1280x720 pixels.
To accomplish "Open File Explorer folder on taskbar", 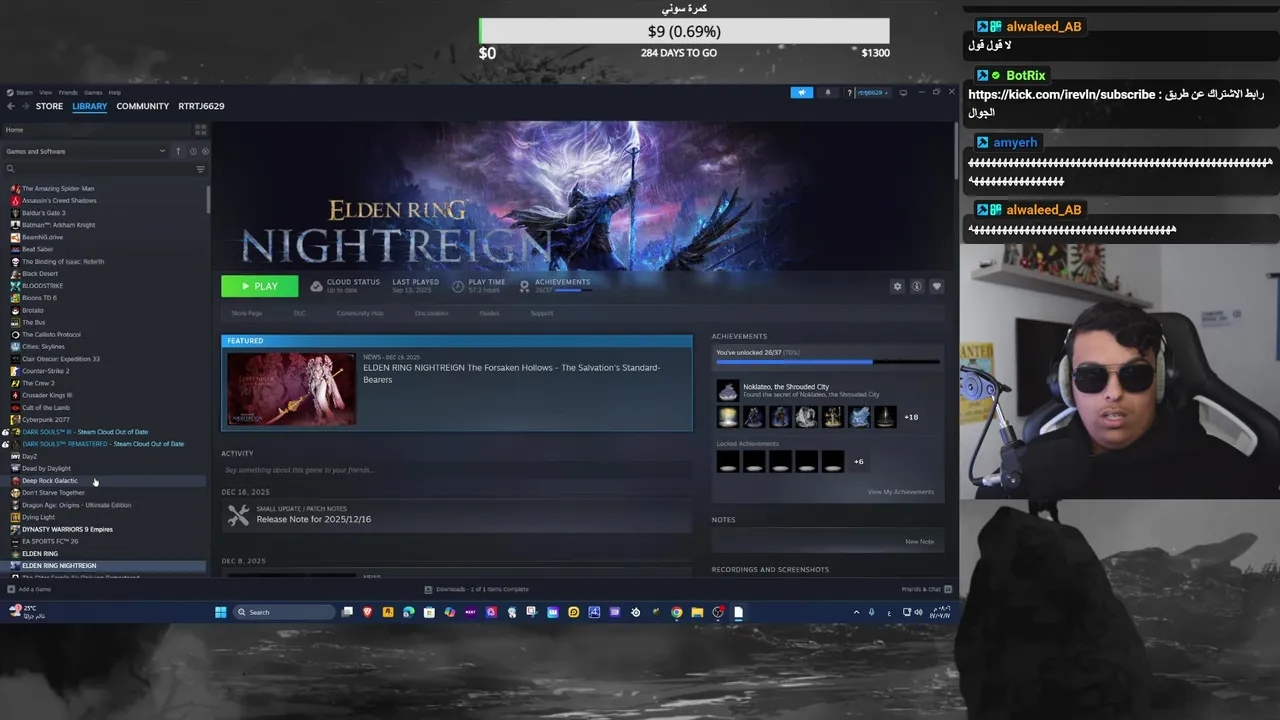I will 697,612.
